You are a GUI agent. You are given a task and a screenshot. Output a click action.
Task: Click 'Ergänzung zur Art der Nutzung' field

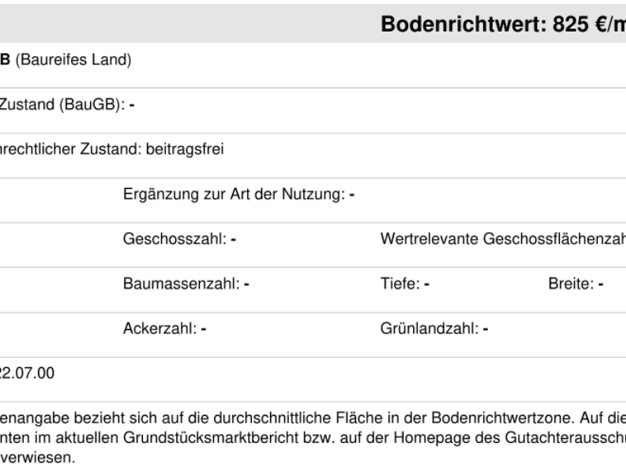point(239,194)
